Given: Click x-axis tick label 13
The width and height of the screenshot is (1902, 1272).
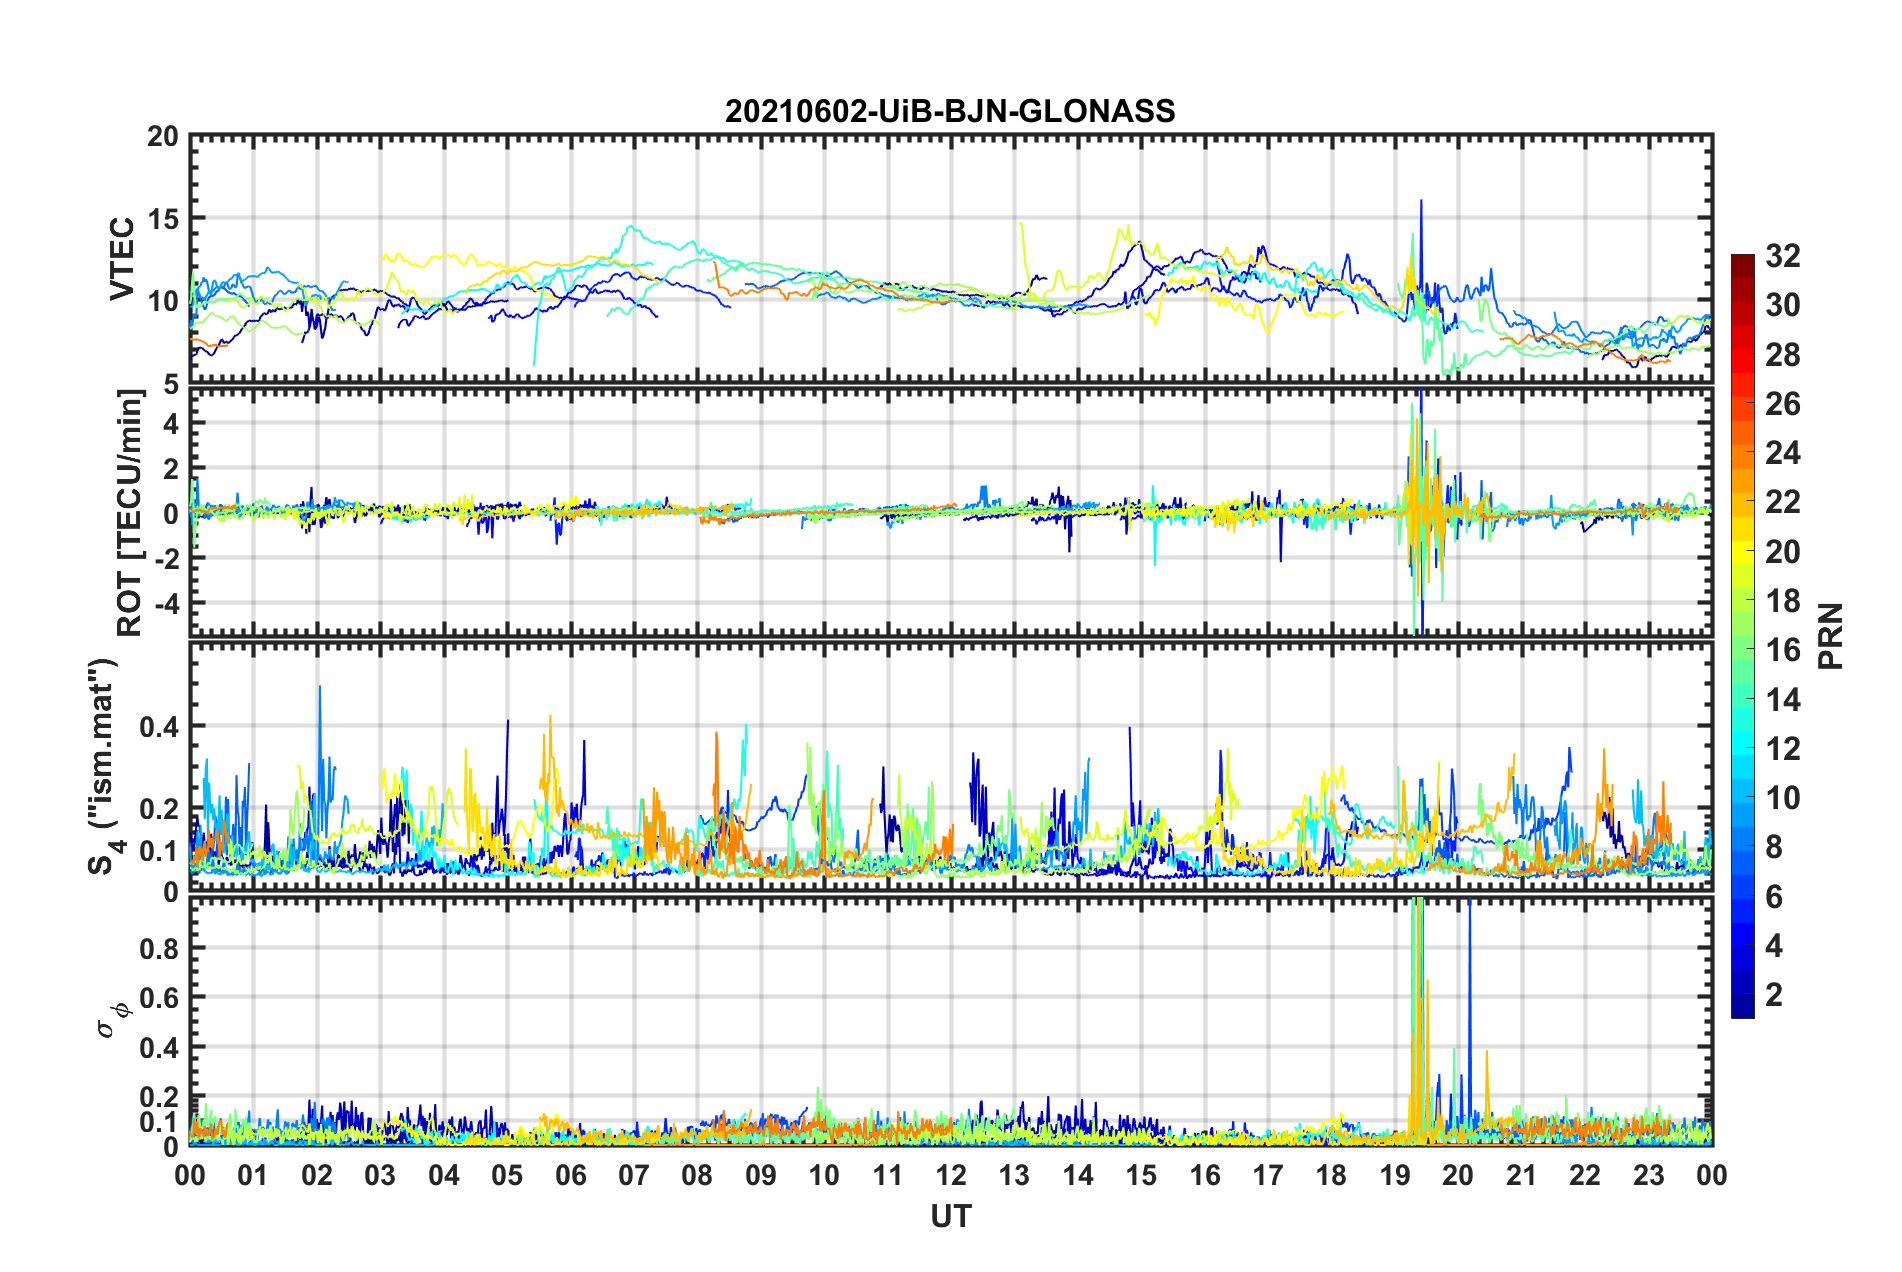Looking at the screenshot, I should pos(1014,1175).
